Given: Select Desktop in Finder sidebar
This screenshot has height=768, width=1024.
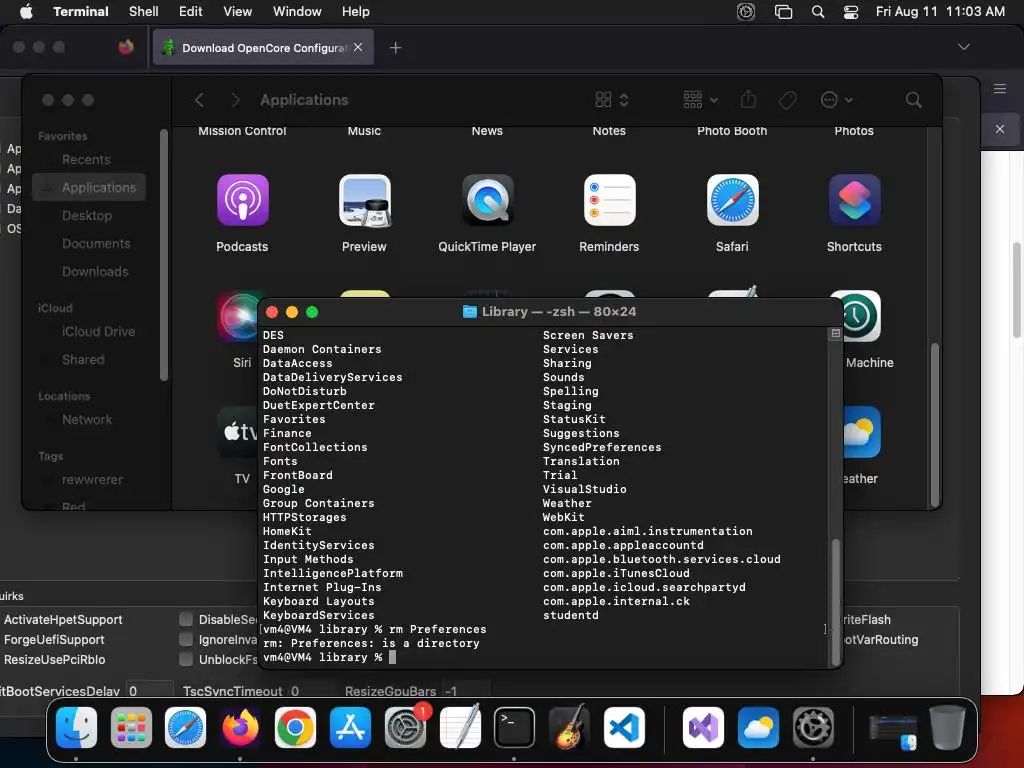Looking at the screenshot, I should (x=89, y=216).
